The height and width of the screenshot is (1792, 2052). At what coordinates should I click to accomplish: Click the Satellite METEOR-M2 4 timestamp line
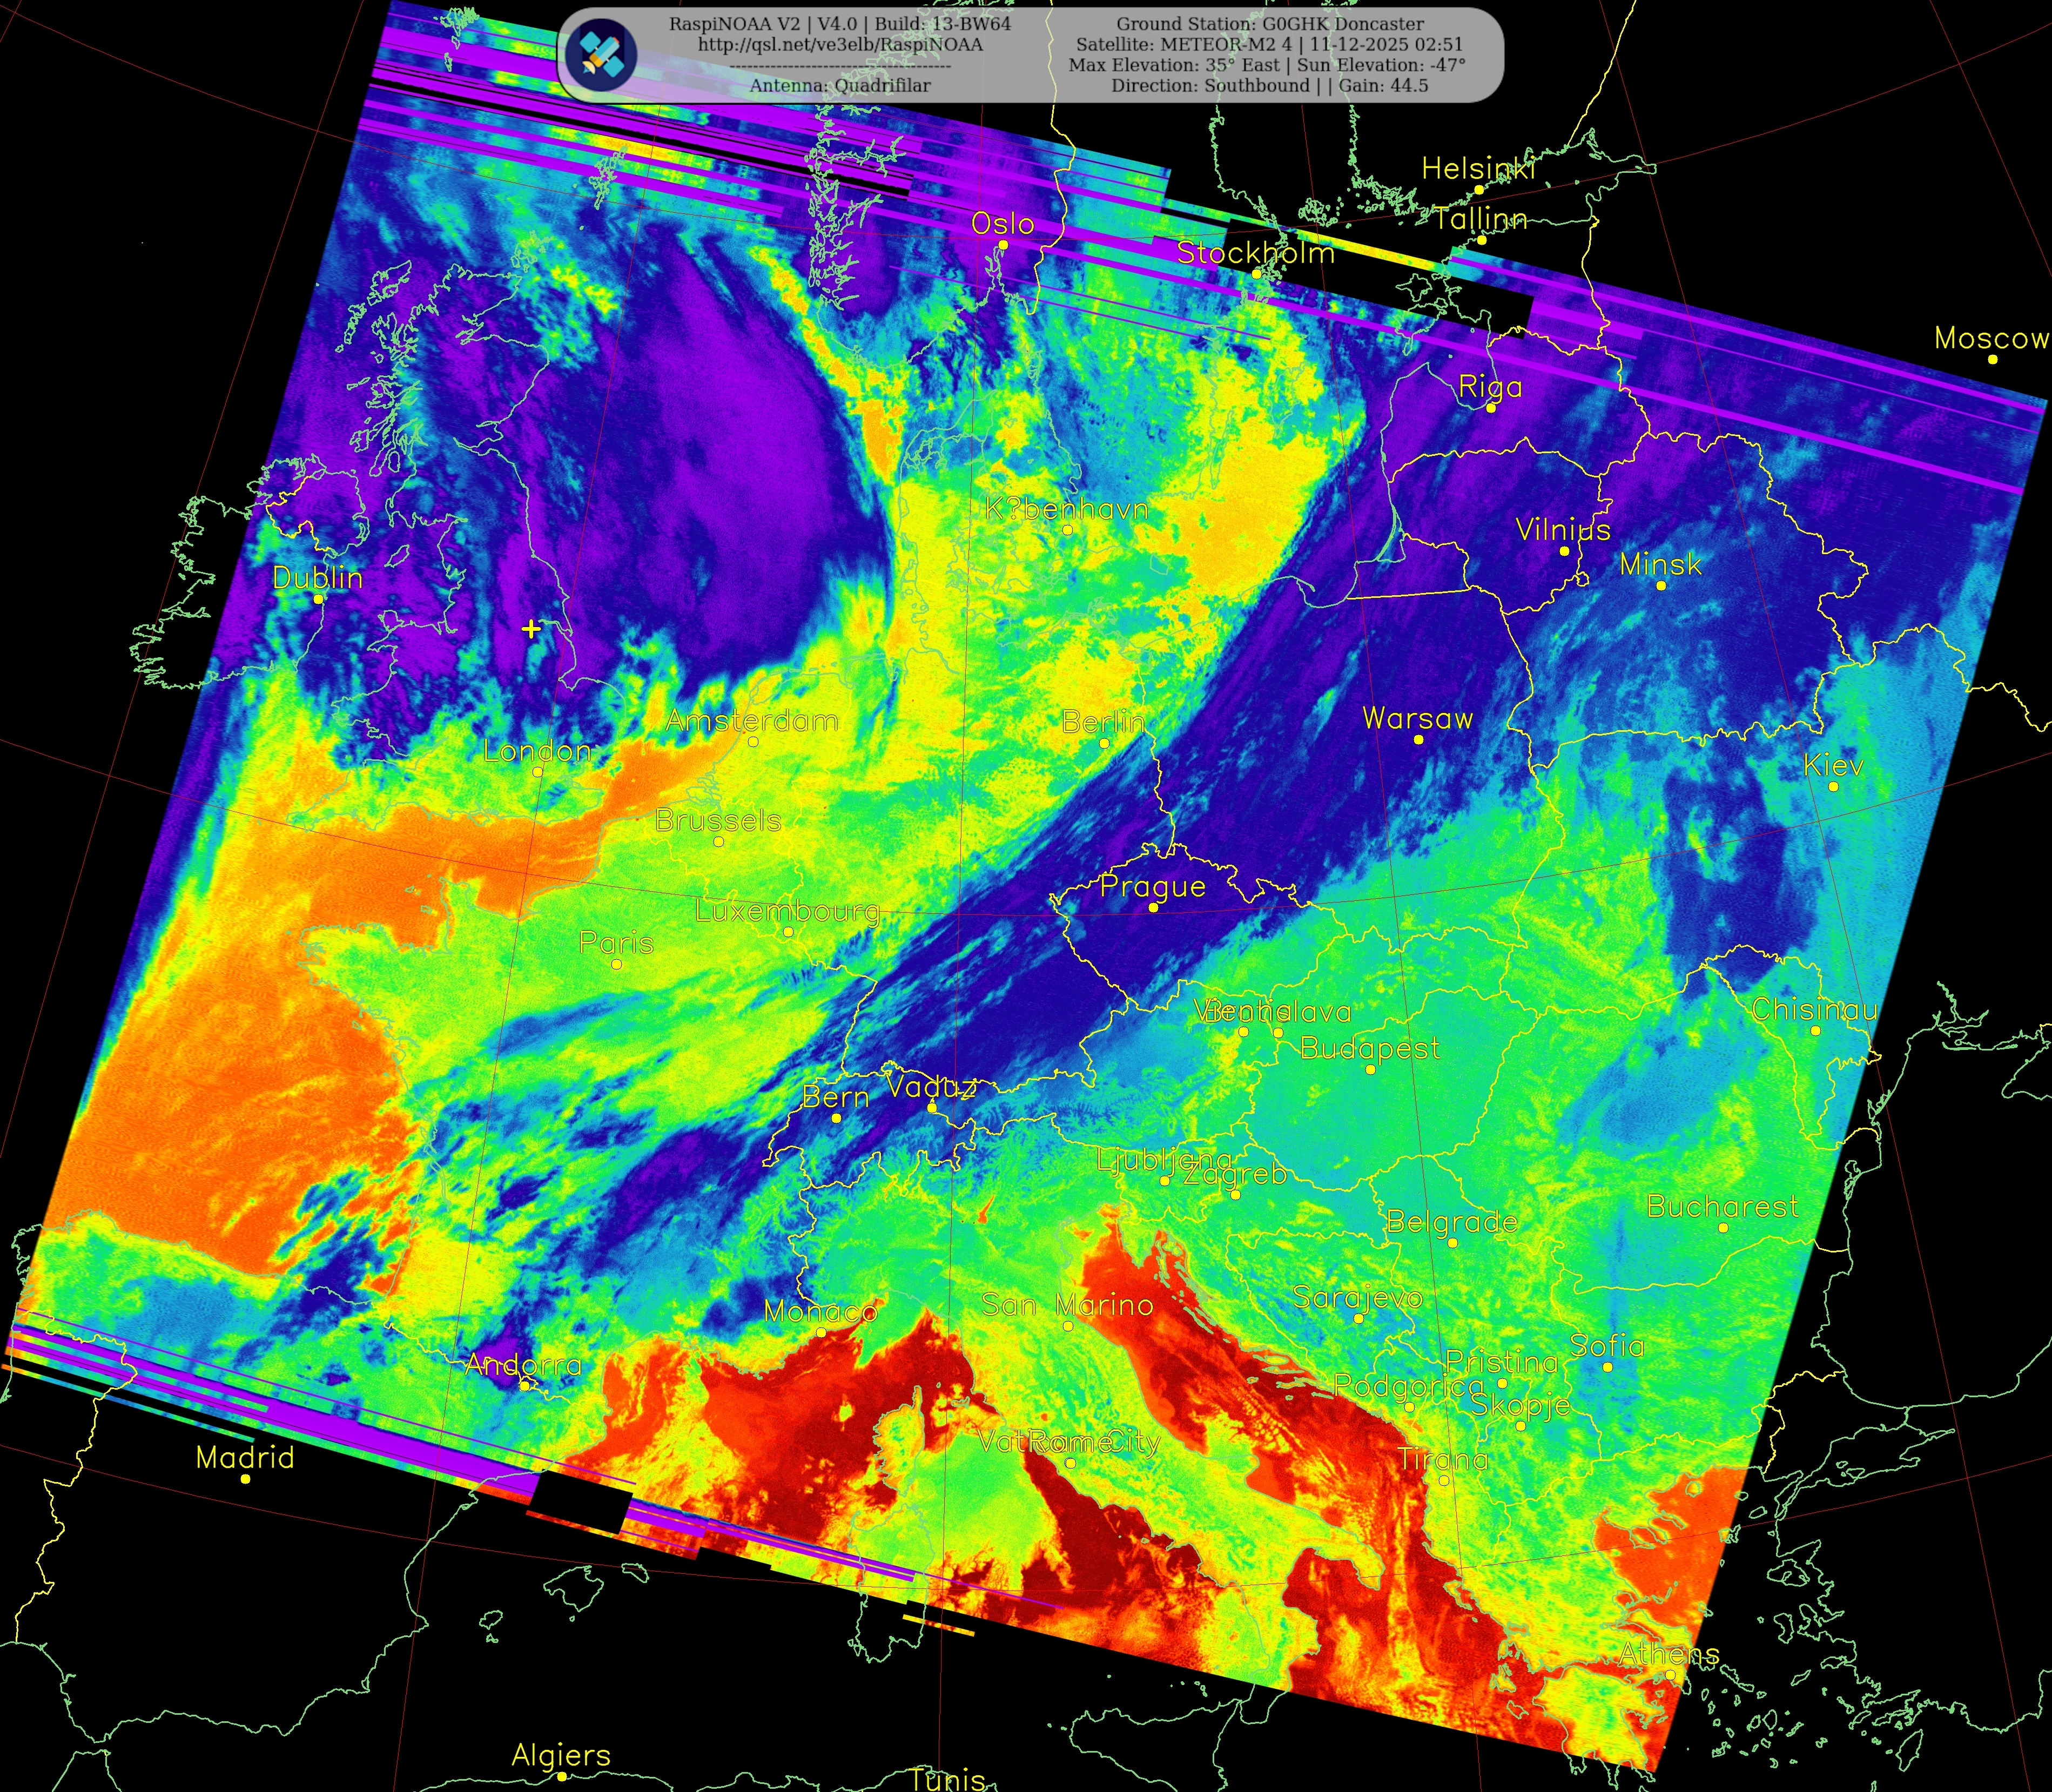(1270, 45)
